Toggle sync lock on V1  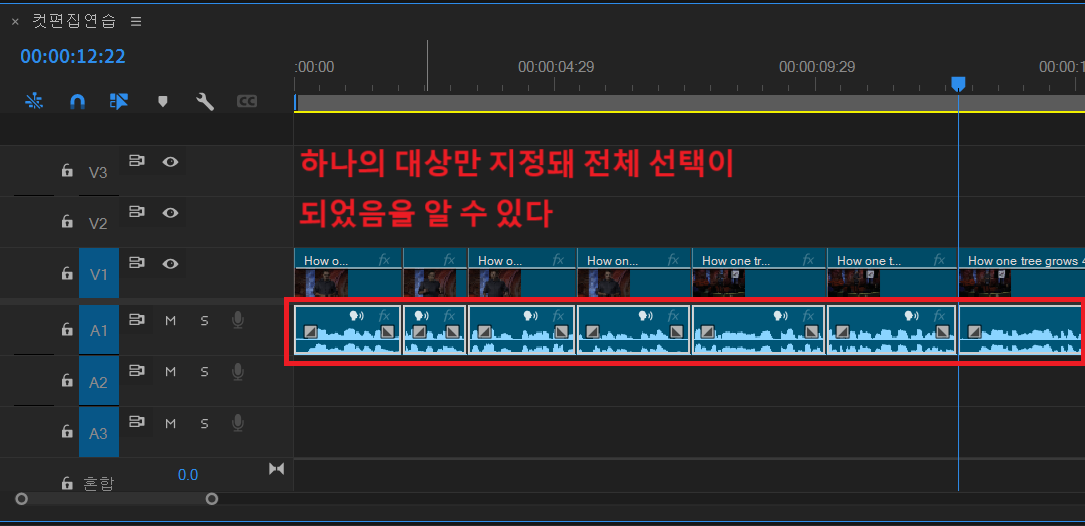pos(137,264)
